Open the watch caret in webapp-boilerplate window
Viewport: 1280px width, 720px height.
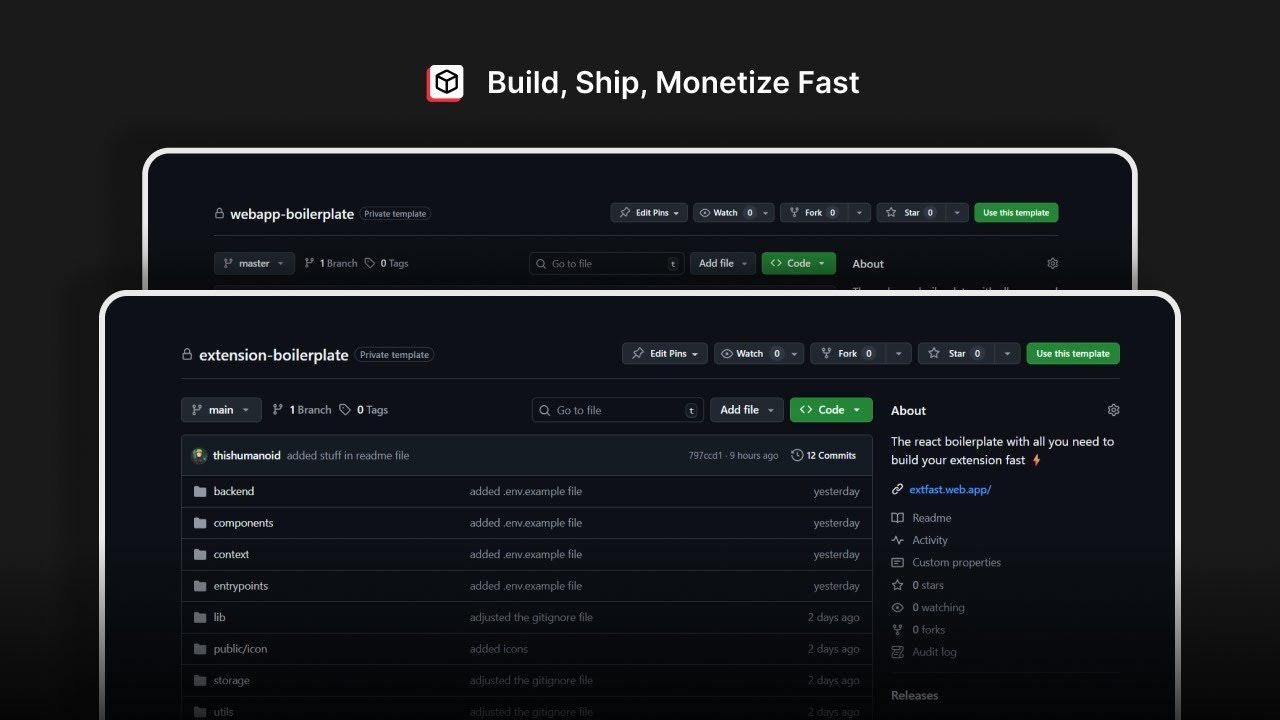(767, 213)
